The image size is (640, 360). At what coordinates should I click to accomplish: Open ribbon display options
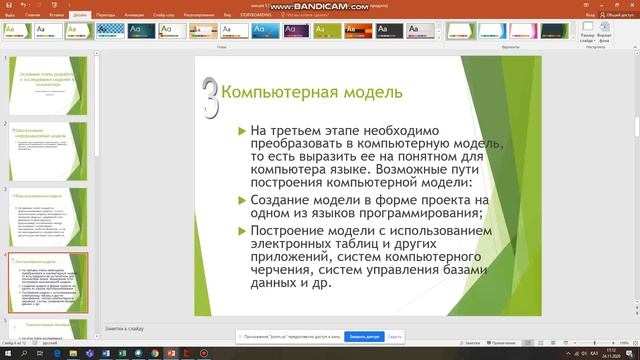pos(586,5)
